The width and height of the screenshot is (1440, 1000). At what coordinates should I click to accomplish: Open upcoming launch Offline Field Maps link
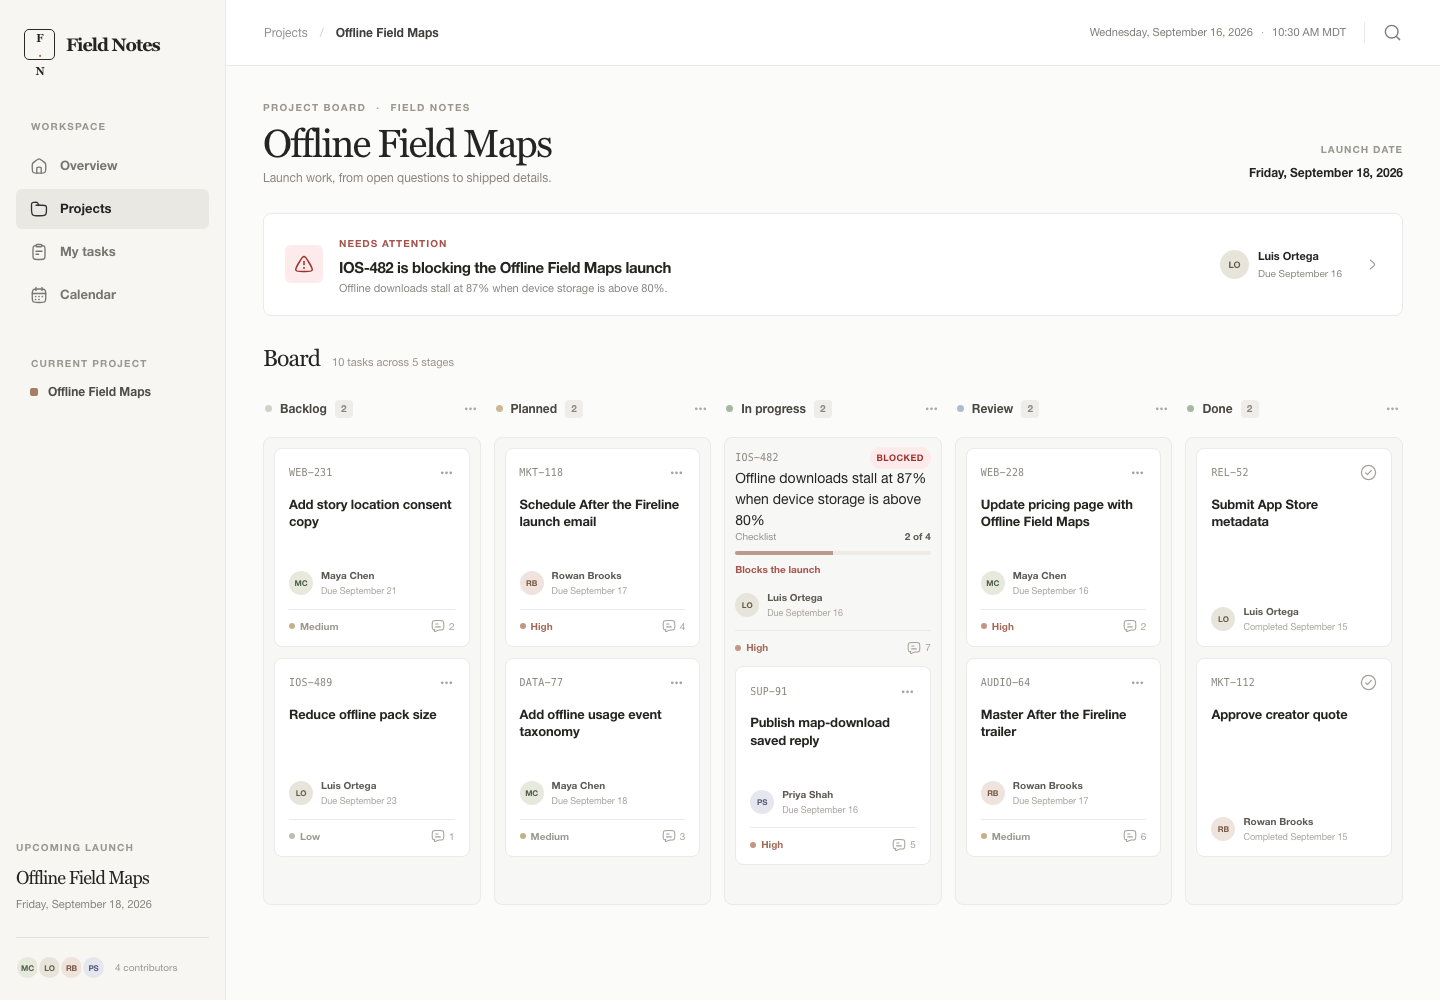[83, 878]
